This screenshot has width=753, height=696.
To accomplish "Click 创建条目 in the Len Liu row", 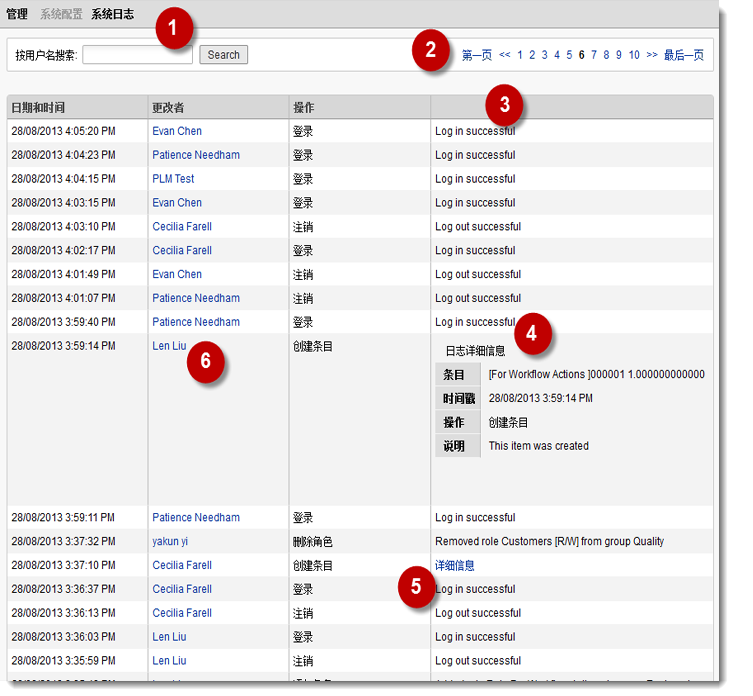I will (313, 346).
